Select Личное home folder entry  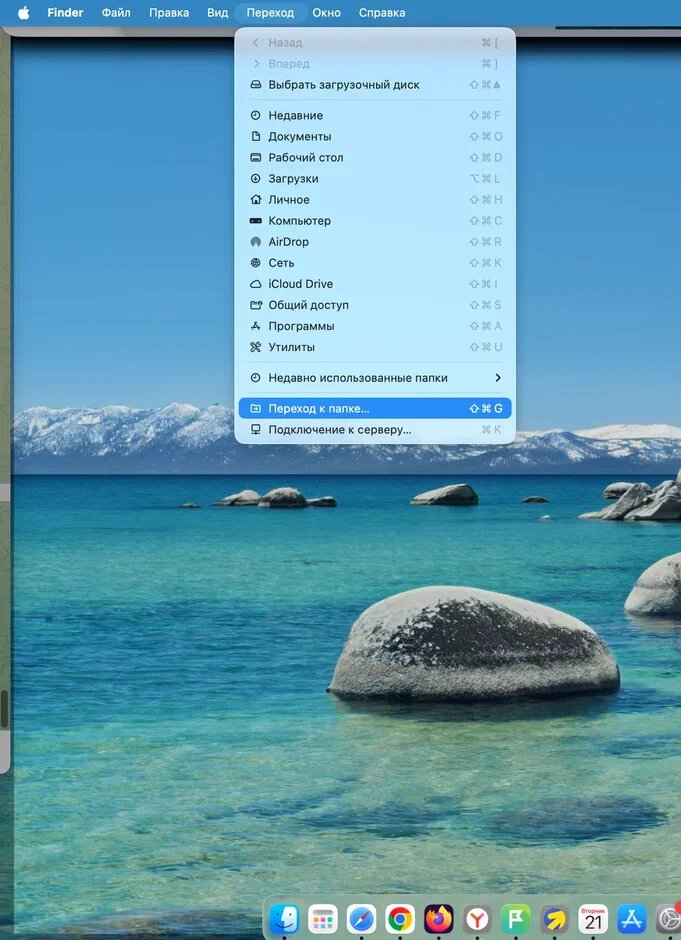375,200
